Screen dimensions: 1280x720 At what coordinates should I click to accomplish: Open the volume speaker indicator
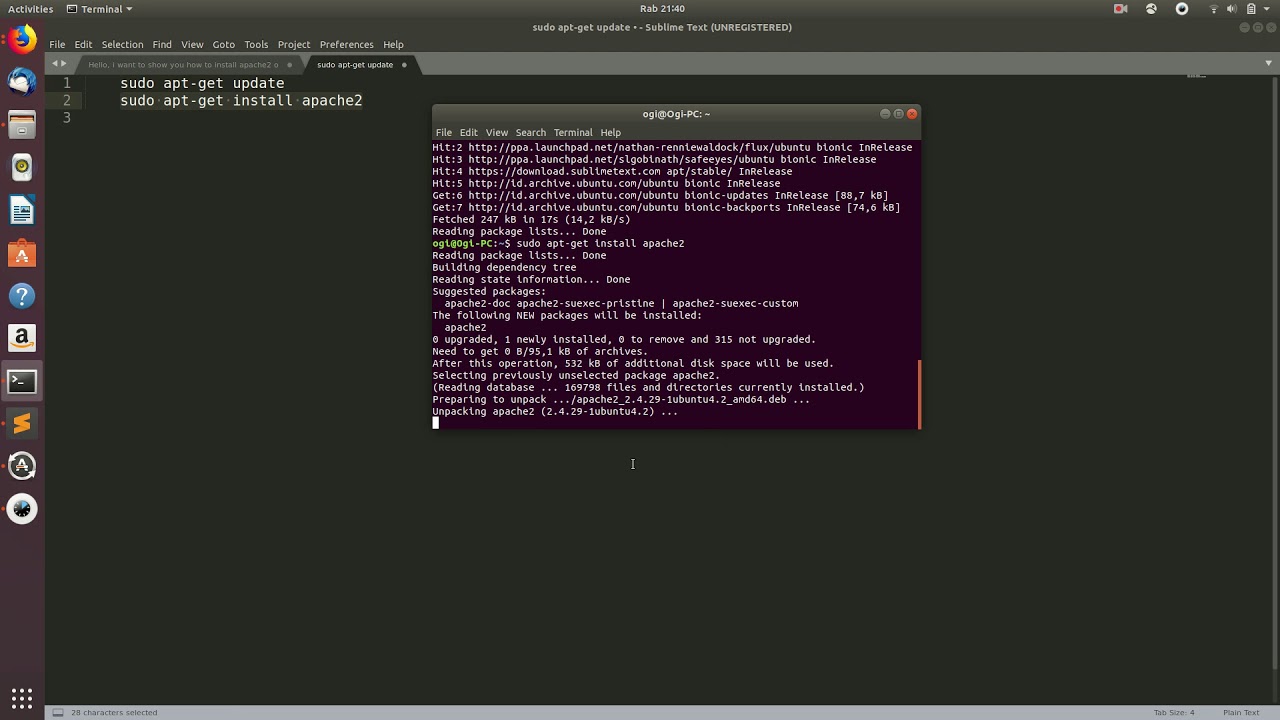click(x=1232, y=9)
